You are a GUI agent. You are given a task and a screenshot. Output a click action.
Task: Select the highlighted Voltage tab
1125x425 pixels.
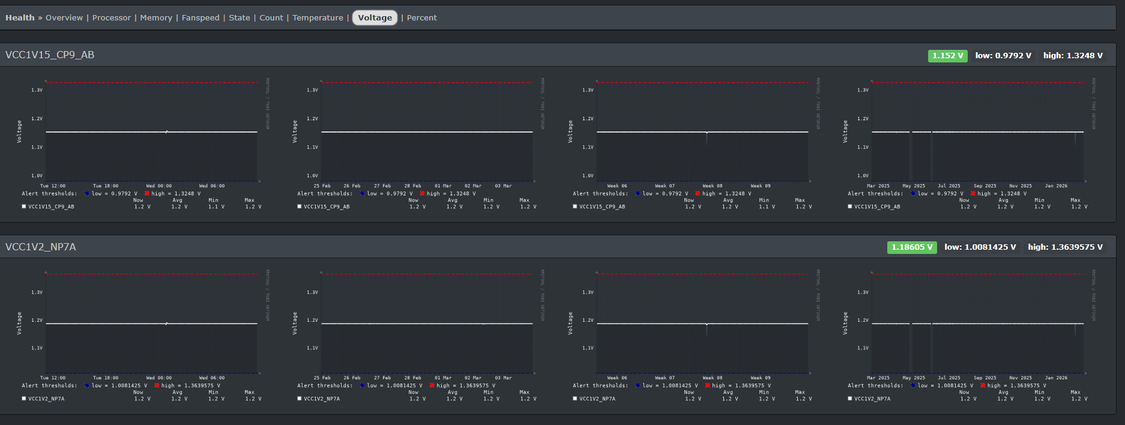point(375,18)
